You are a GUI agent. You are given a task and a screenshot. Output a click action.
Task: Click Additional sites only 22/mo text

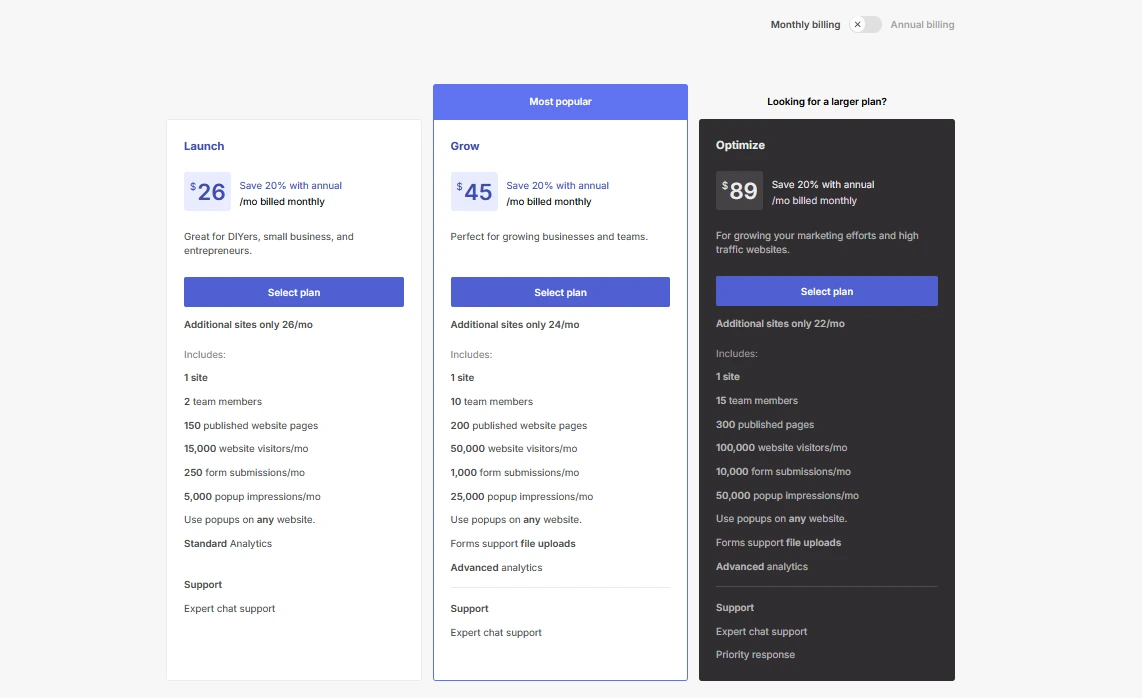780,323
